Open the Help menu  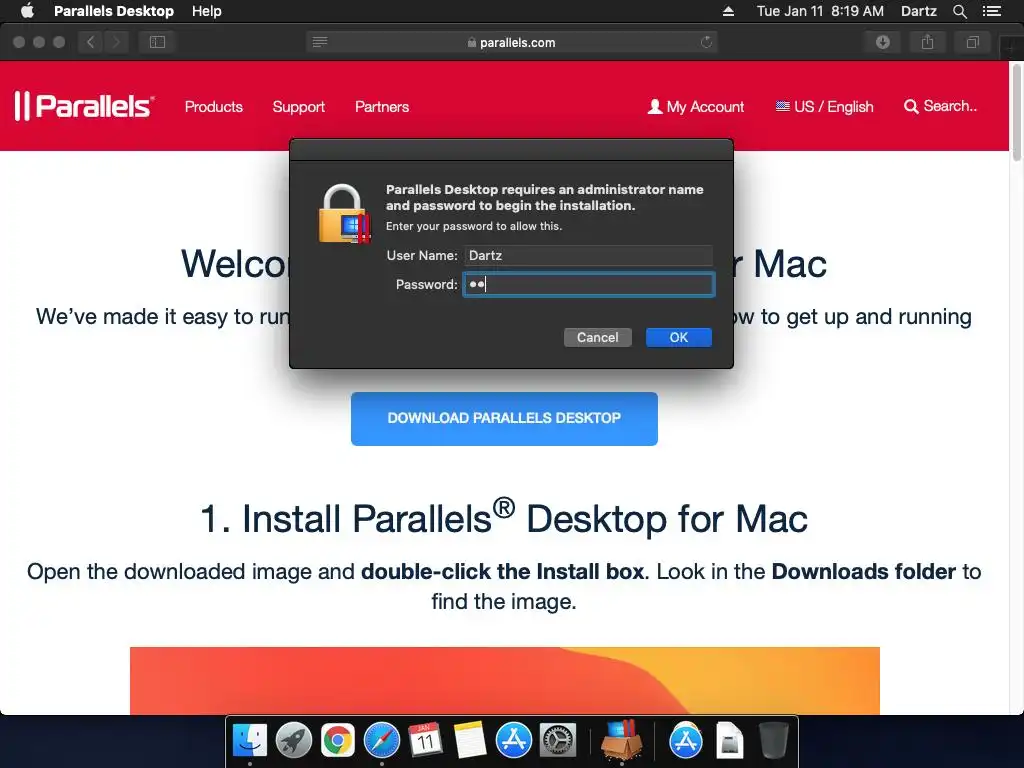(206, 11)
